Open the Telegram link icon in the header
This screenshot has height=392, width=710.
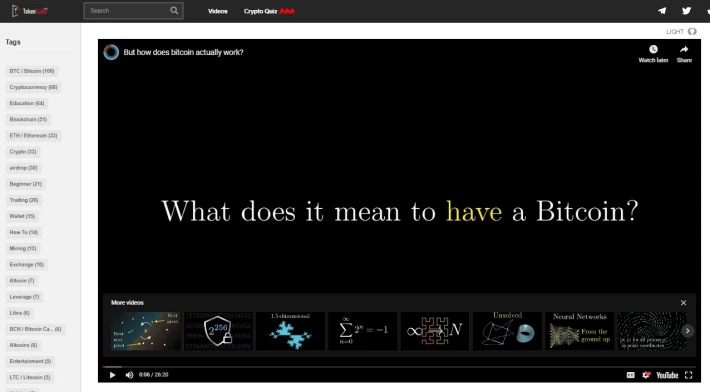click(x=662, y=11)
